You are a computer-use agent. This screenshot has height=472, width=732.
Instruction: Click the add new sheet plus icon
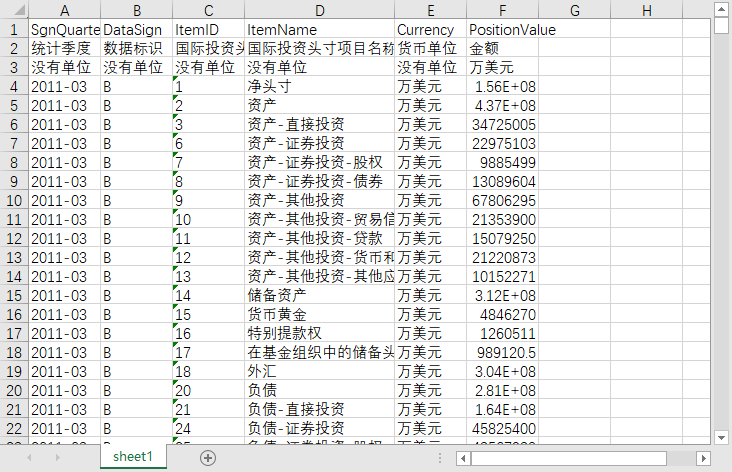[x=208, y=458]
